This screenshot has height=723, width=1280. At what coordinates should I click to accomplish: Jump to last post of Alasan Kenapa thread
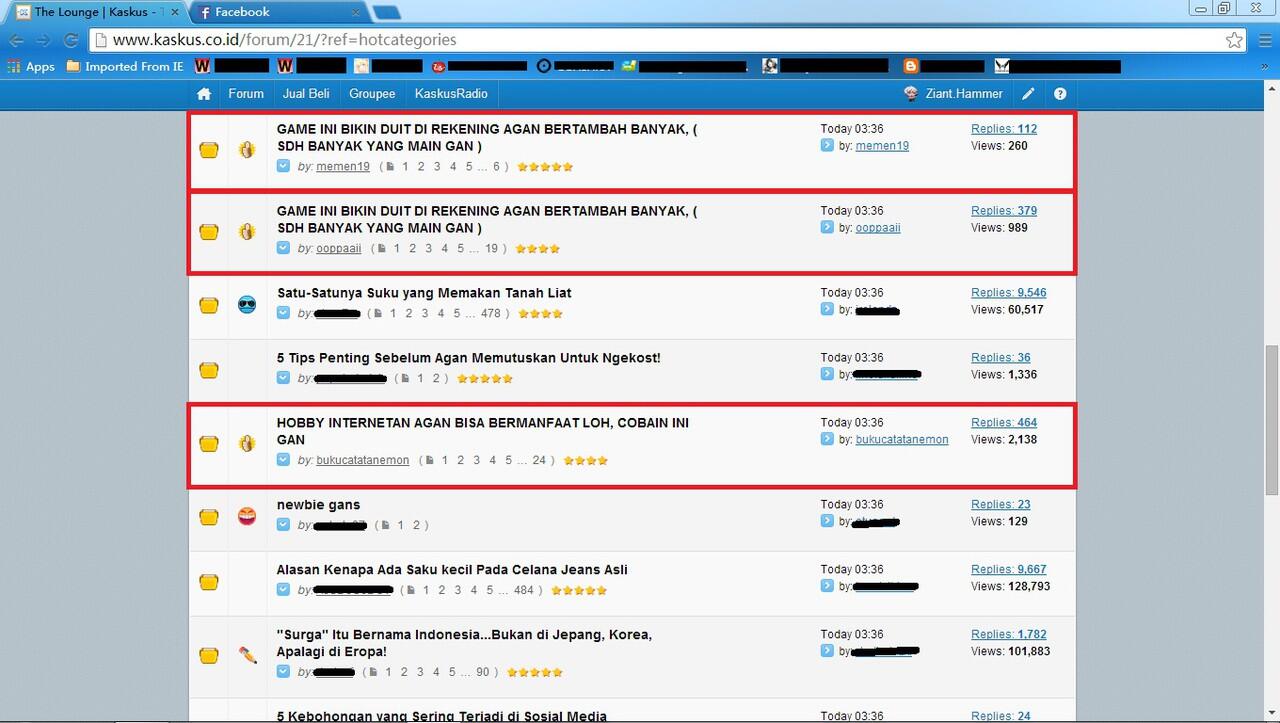pos(827,586)
